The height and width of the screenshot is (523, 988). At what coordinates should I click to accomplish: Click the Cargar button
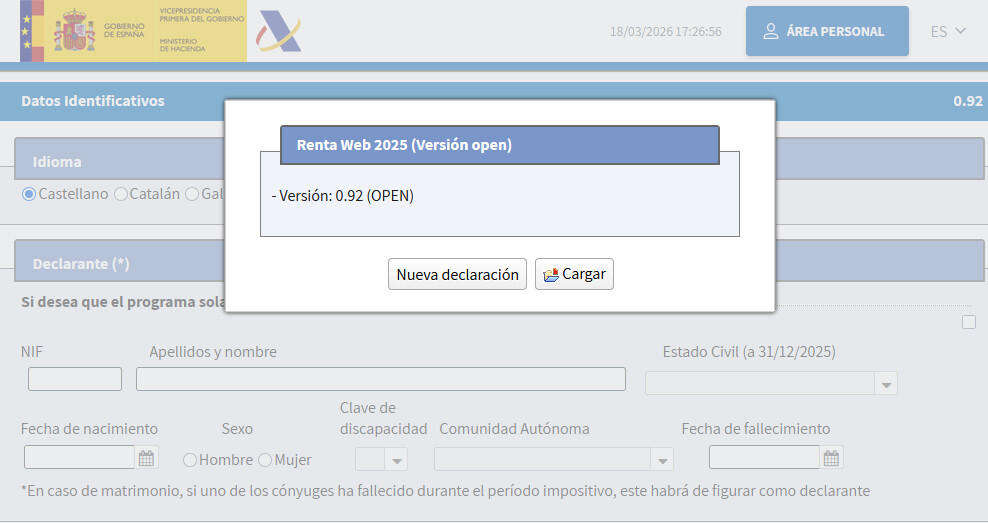tap(574, 274)
